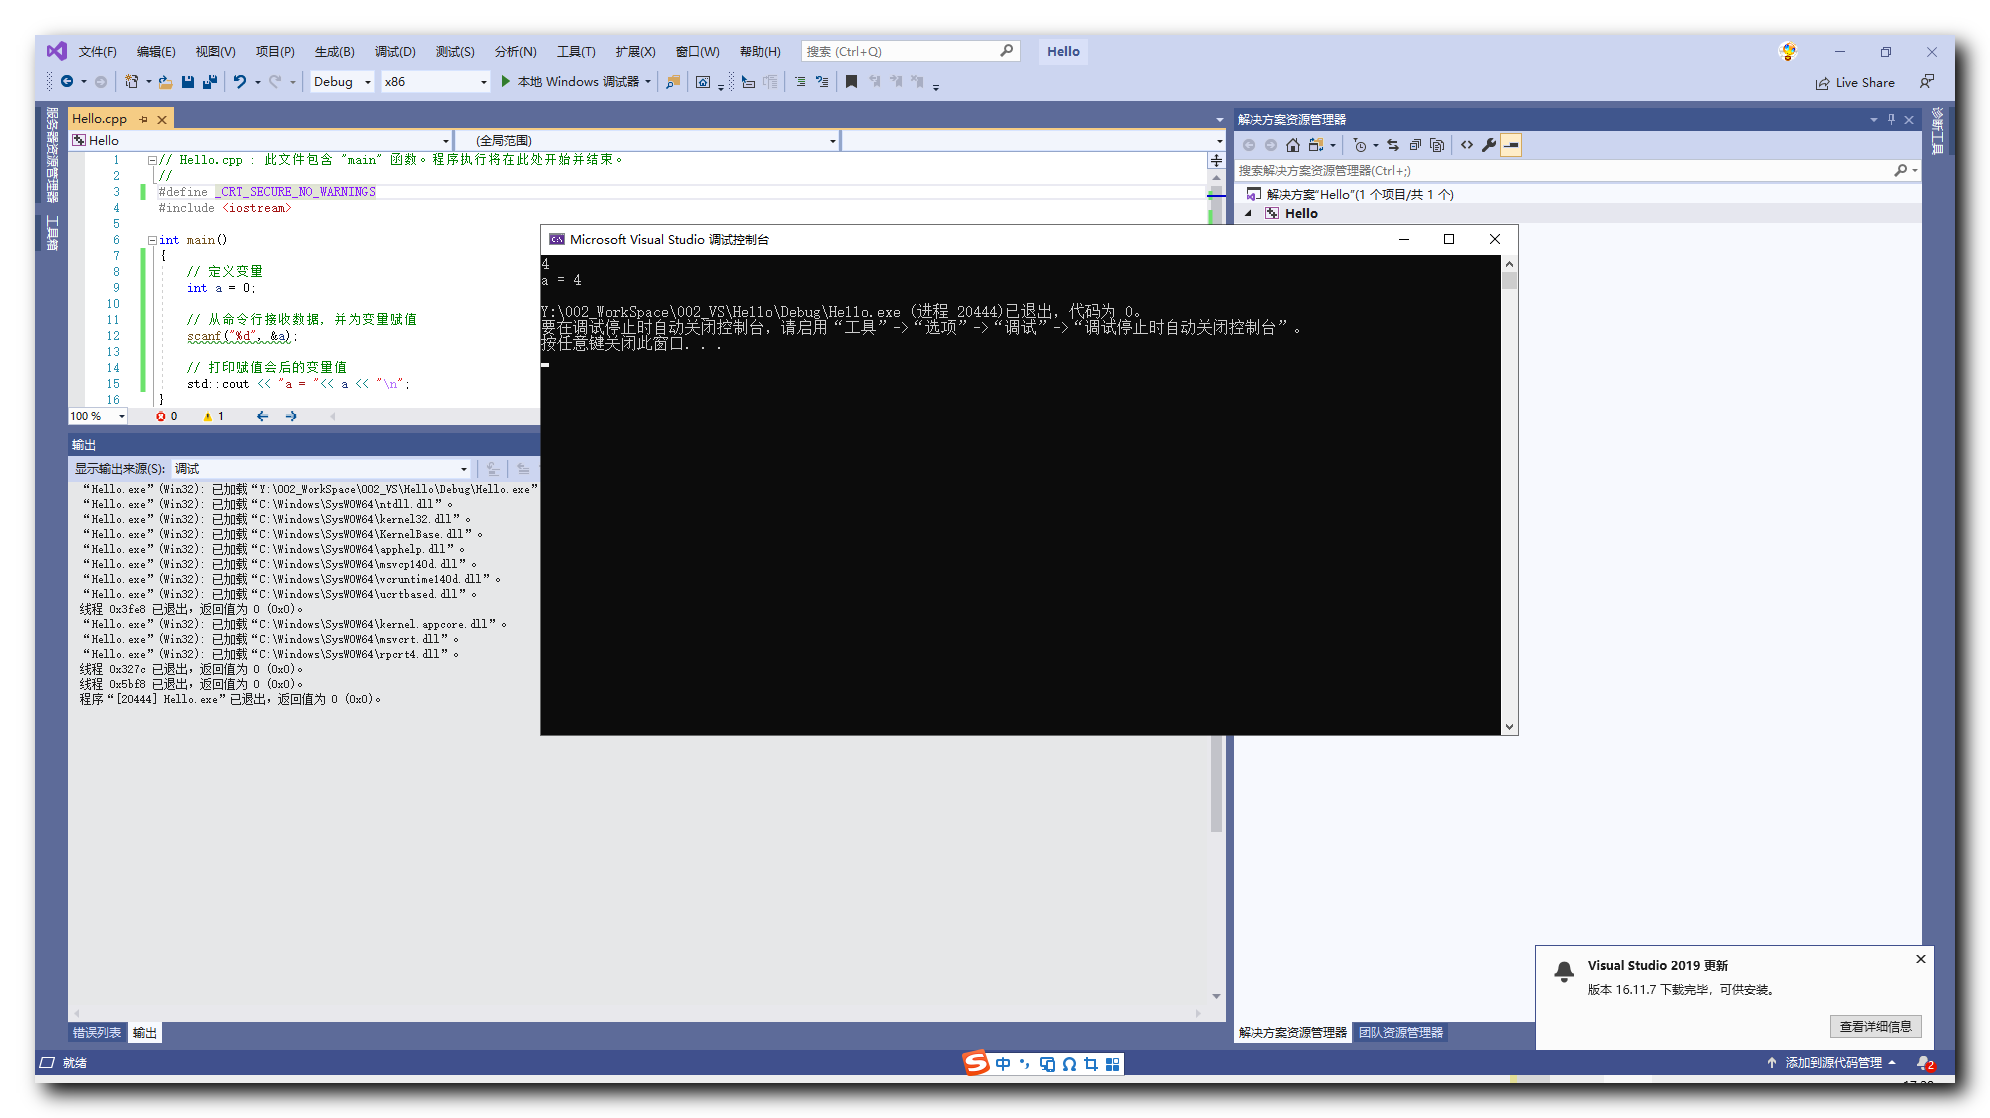Select the Undo icon in the toolbar

point(240,82)
